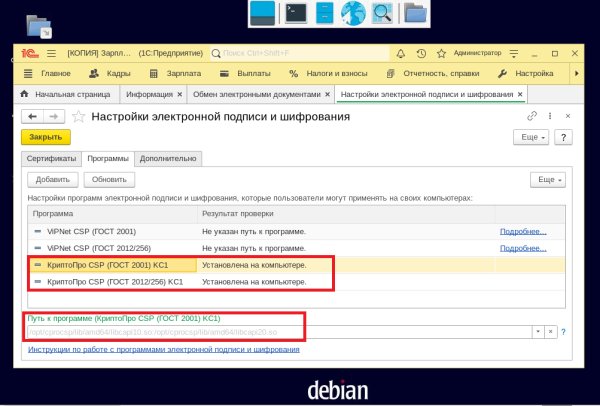Open the Настройка section
This screenshot has width=600, height=406.
coord(525,73)
